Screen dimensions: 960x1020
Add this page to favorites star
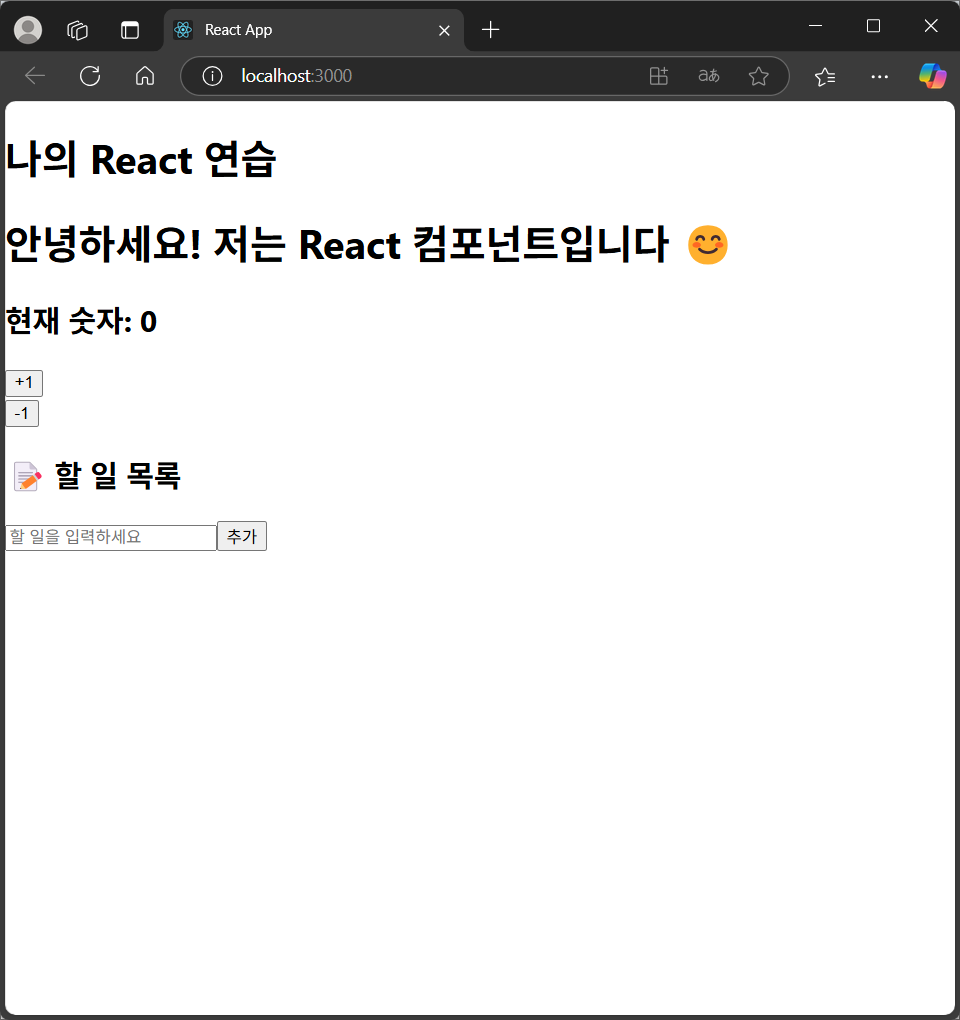point(758,76)
